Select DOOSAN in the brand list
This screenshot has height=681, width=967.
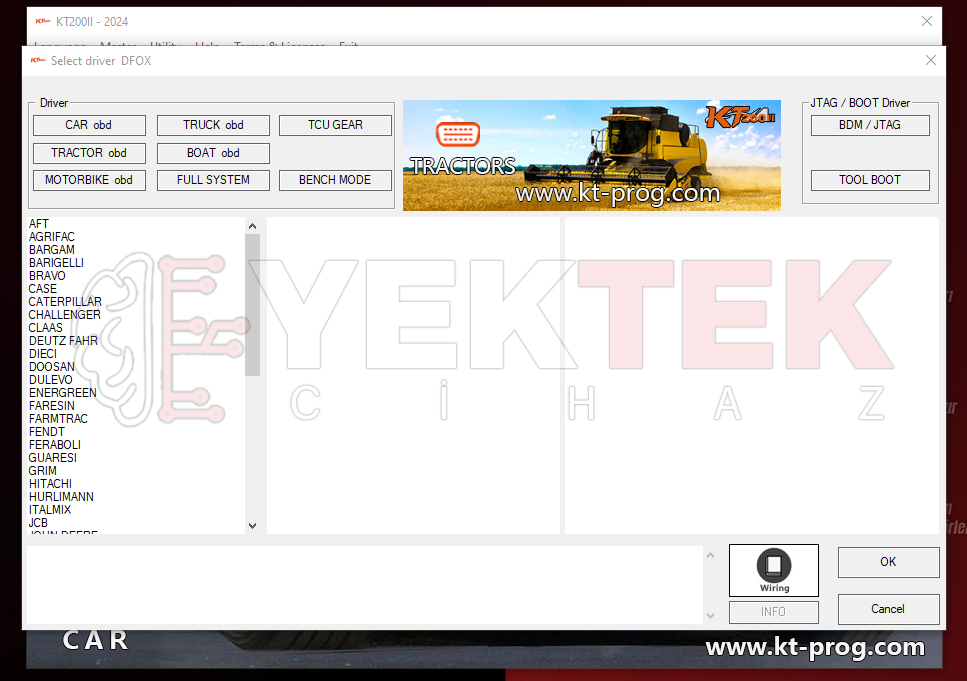point(52,366)
